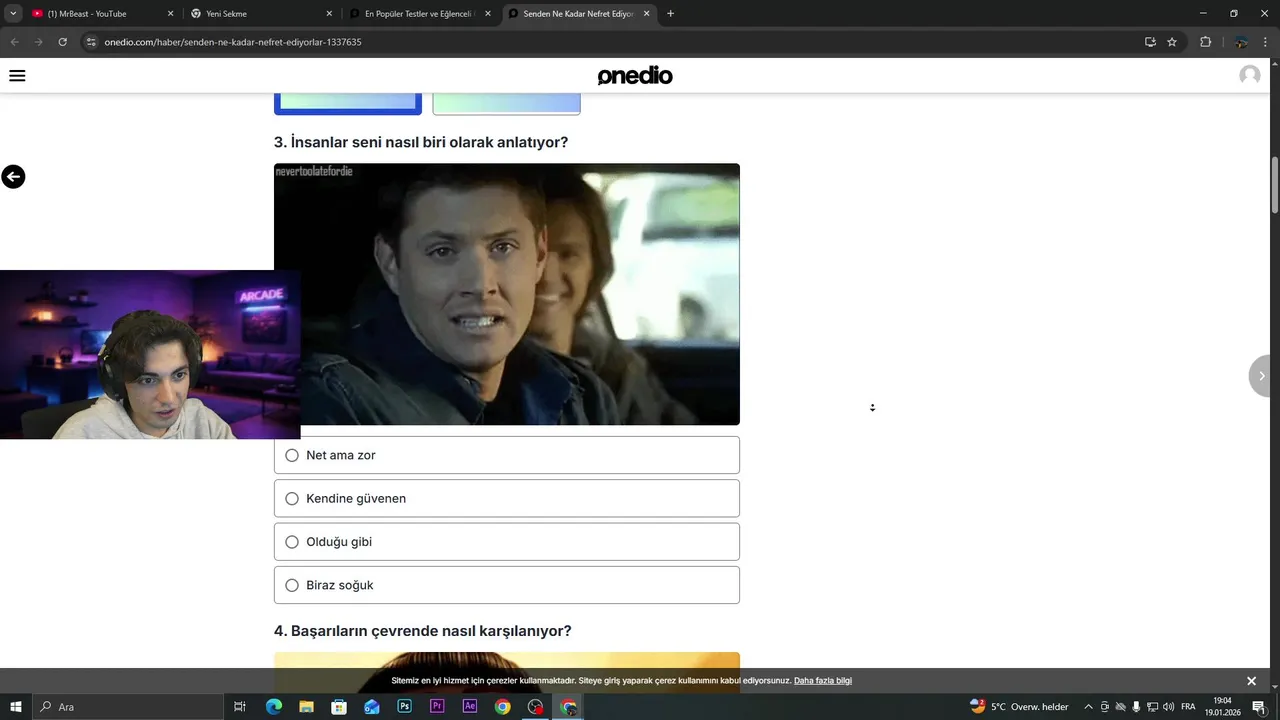Viewport: 1280px width, 720px height.
Task: Open the "Daha fazla bilgi" cookie link
Action: [823, 681]
